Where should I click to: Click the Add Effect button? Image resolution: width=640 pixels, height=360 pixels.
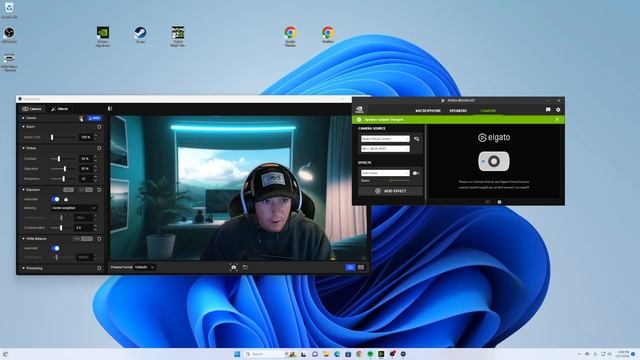click(391, 191)
